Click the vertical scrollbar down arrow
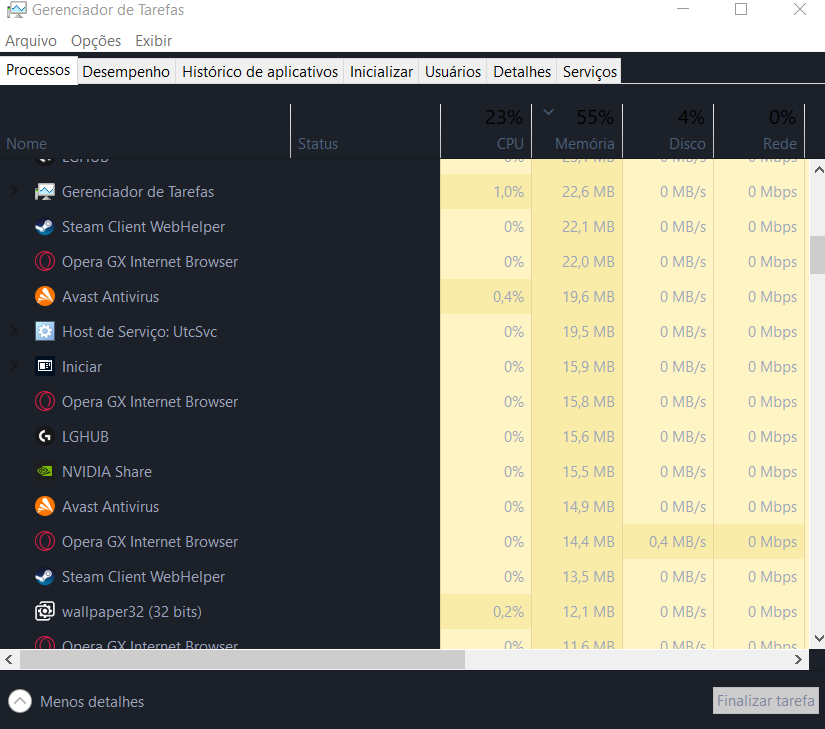This screenshot has width=825, height=729. pyautogui.click(x=818, y=639)
